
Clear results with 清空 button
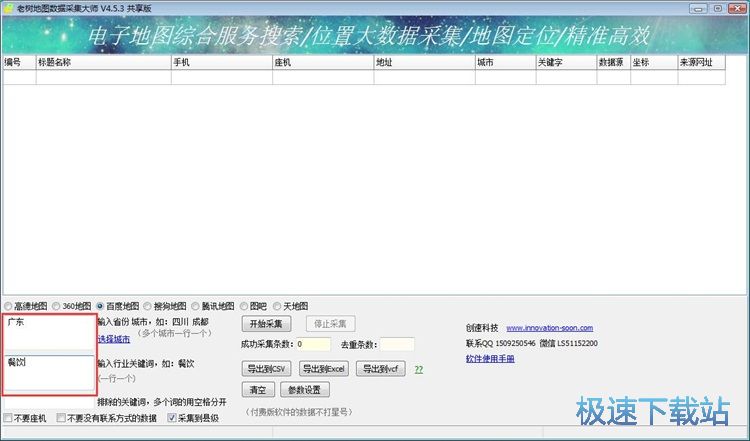pyautogui.click(x=258, y=390)
